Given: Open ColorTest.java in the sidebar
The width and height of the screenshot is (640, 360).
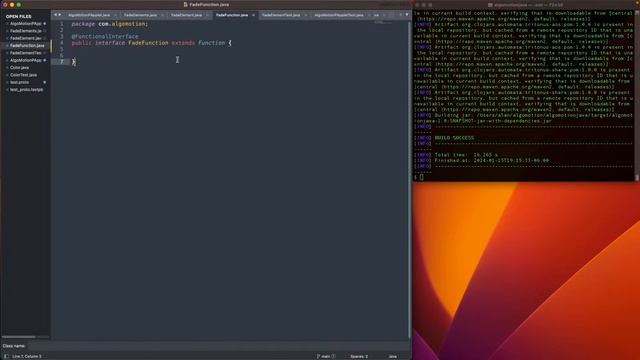Looking at the screenshot, I should (23, 75).
